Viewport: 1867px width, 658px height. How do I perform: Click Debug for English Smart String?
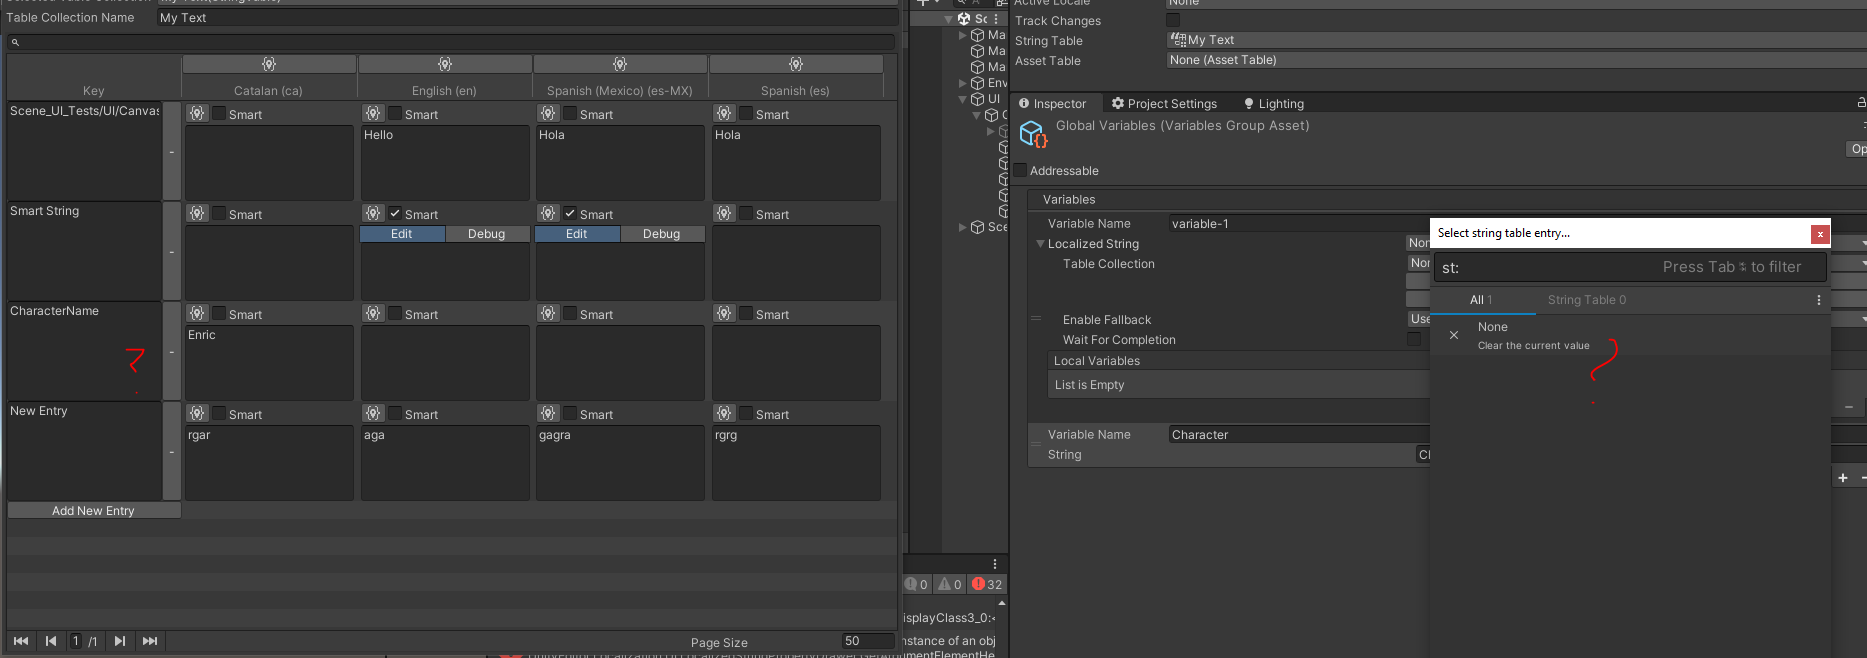click(487, 234)
